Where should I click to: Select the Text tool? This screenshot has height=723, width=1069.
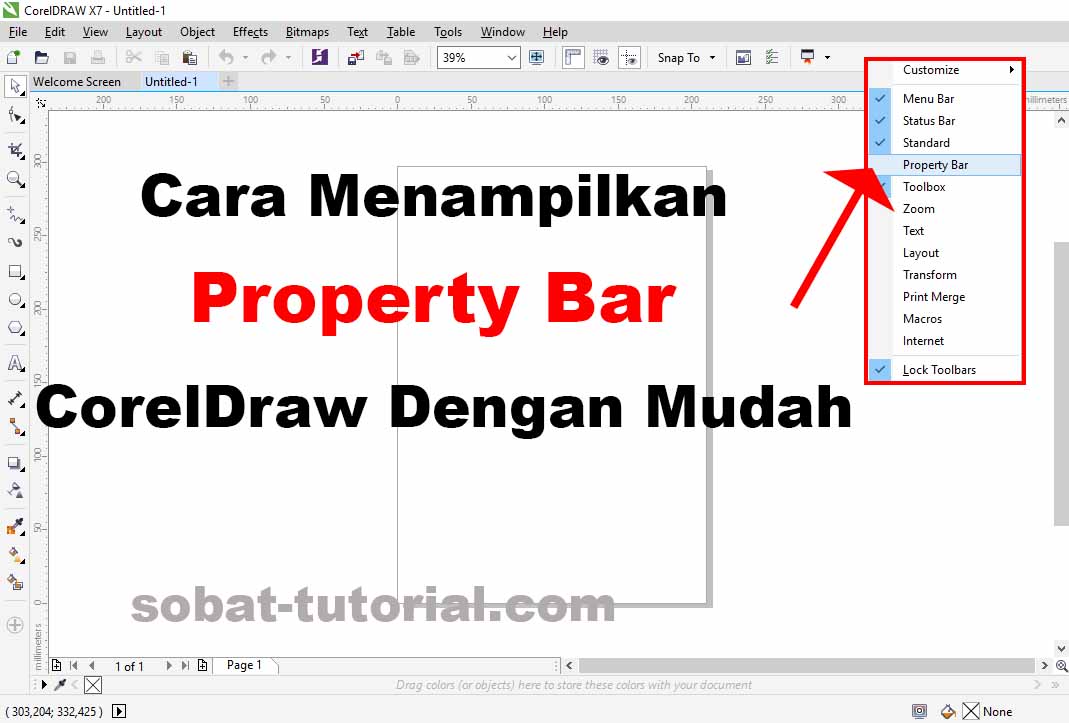point(15,362)
